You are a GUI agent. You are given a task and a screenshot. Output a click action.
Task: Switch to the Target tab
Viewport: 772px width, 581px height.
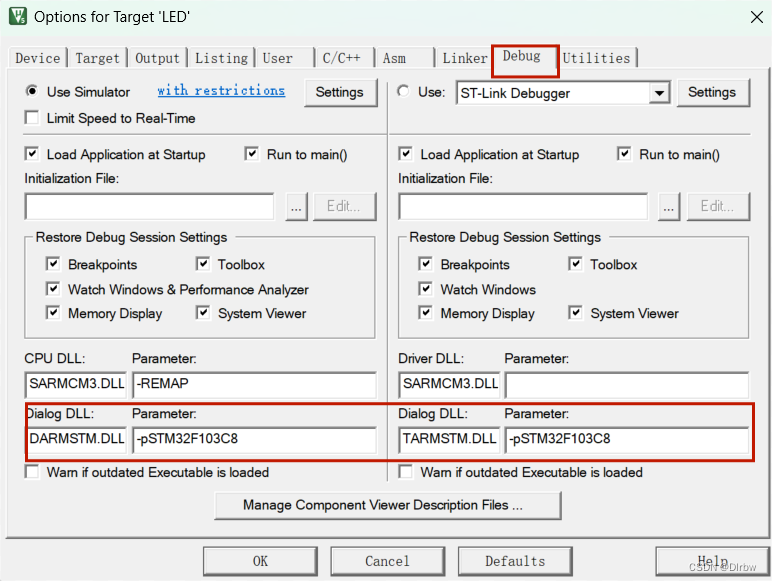pos(97,58)
